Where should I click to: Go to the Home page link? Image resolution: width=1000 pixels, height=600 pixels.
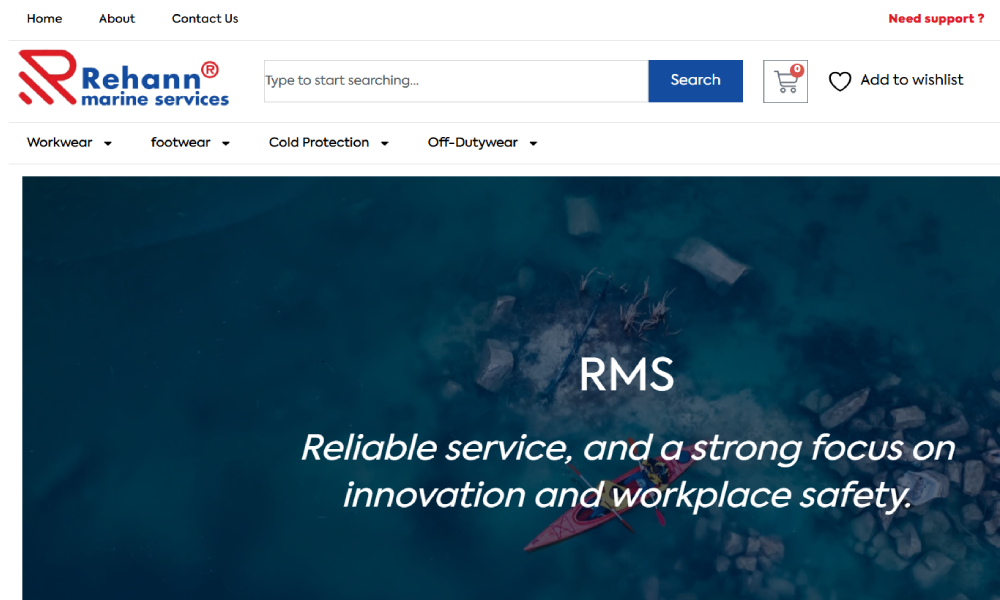[45, 18]
